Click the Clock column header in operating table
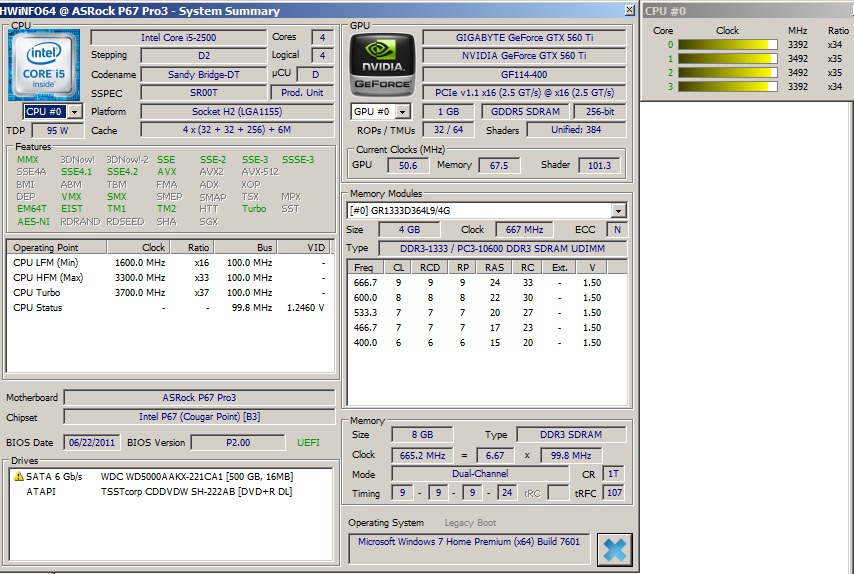Image resolution: width=854 pixels, height=574 pixels. (138, 248)
